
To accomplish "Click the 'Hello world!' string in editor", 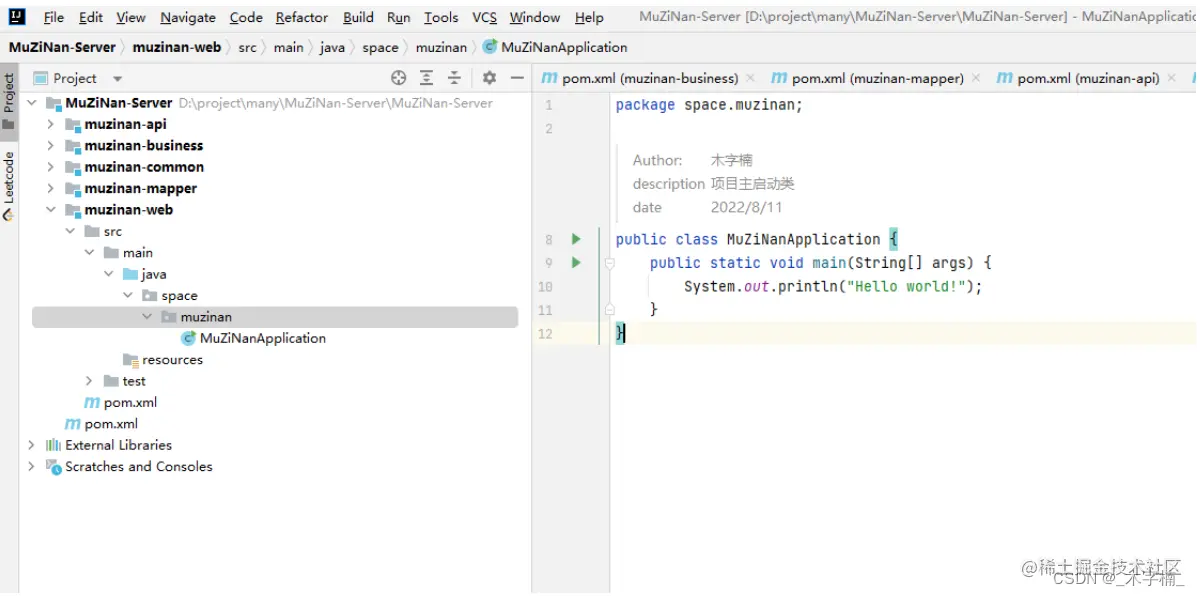I will [x=907, y=287].
